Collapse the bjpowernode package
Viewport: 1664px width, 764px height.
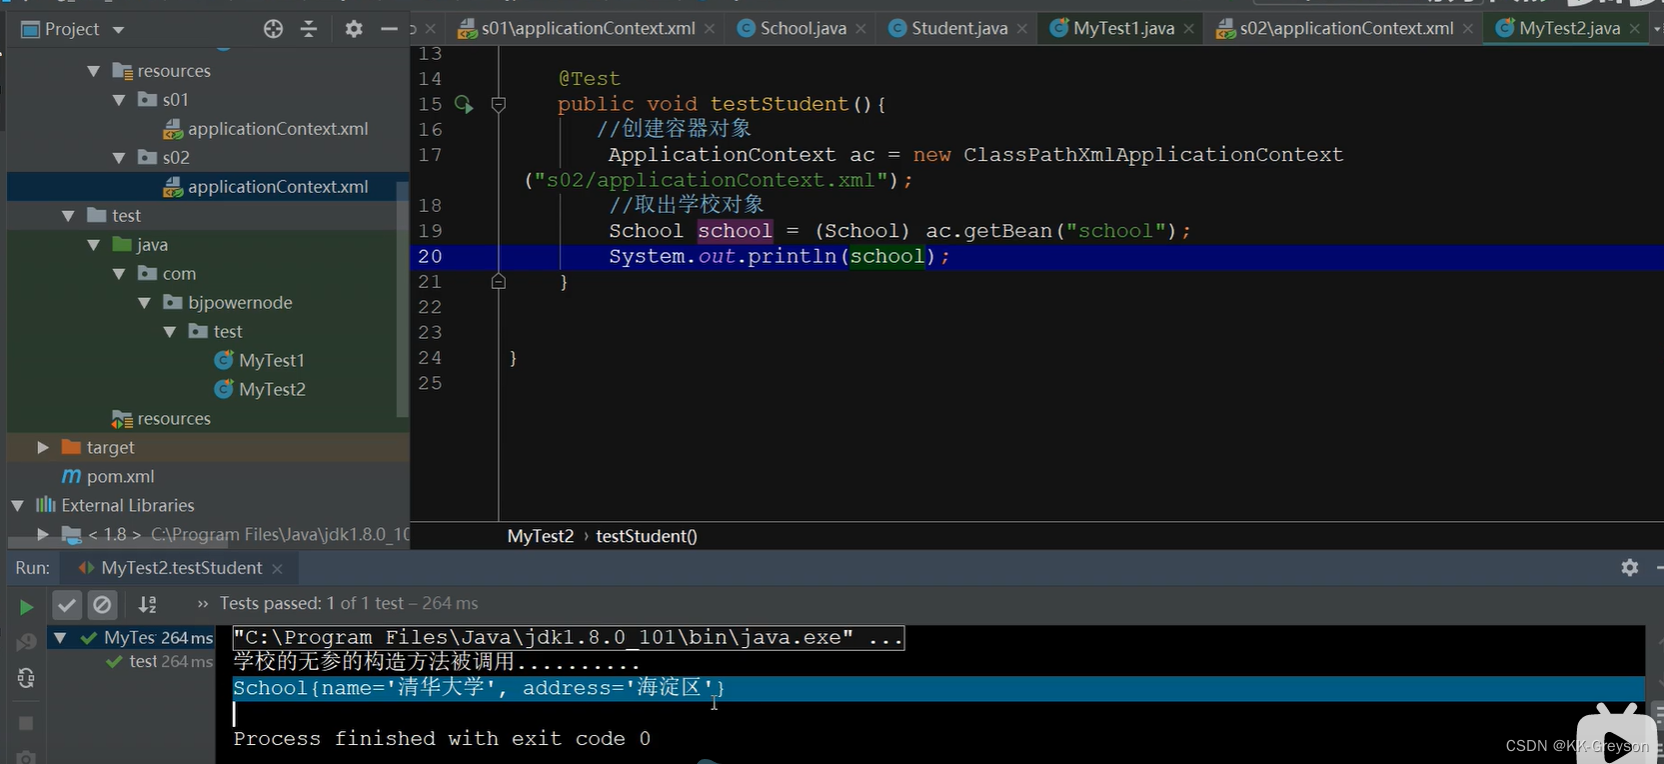(x=144, y=303)
